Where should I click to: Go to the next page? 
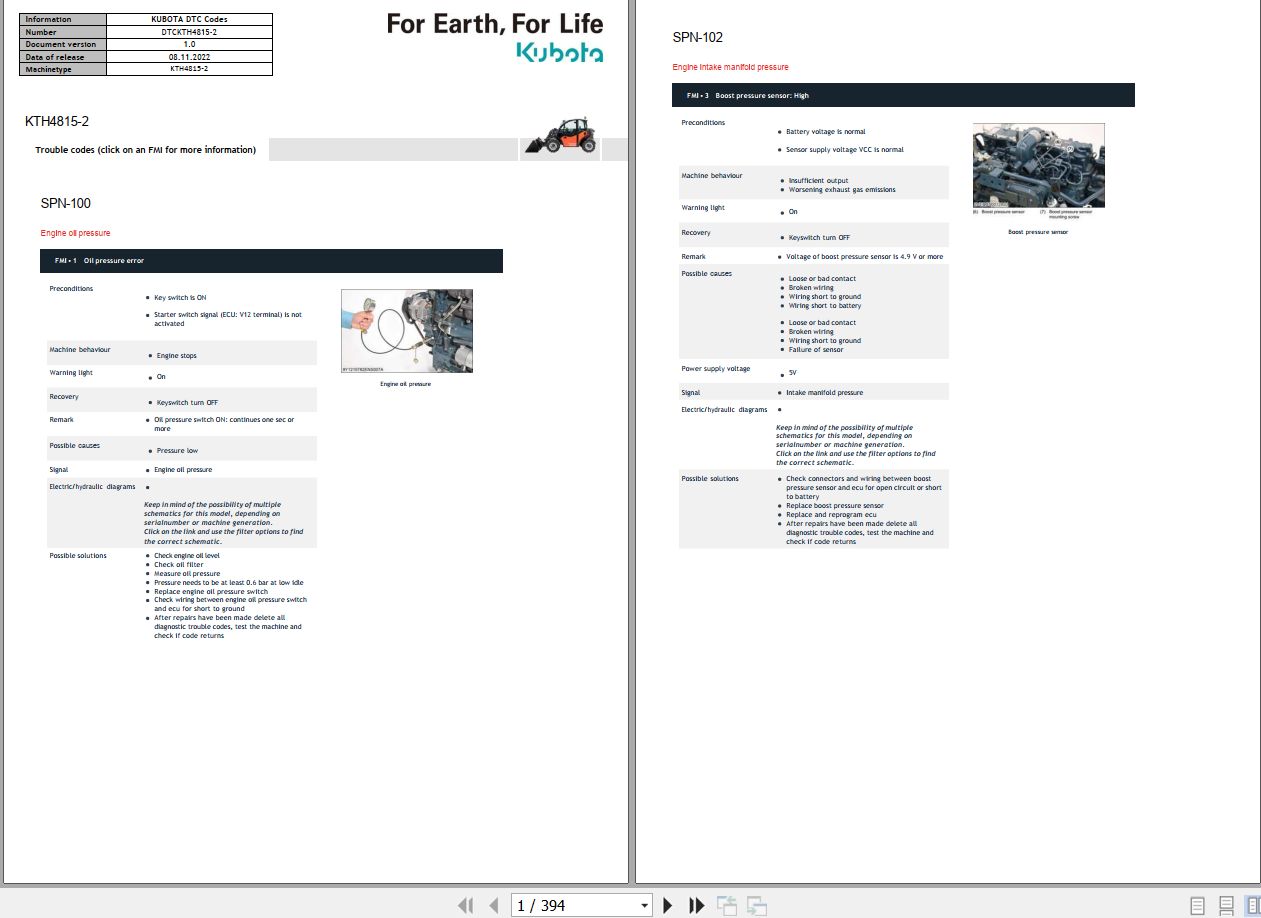click(x=668, y=905)
